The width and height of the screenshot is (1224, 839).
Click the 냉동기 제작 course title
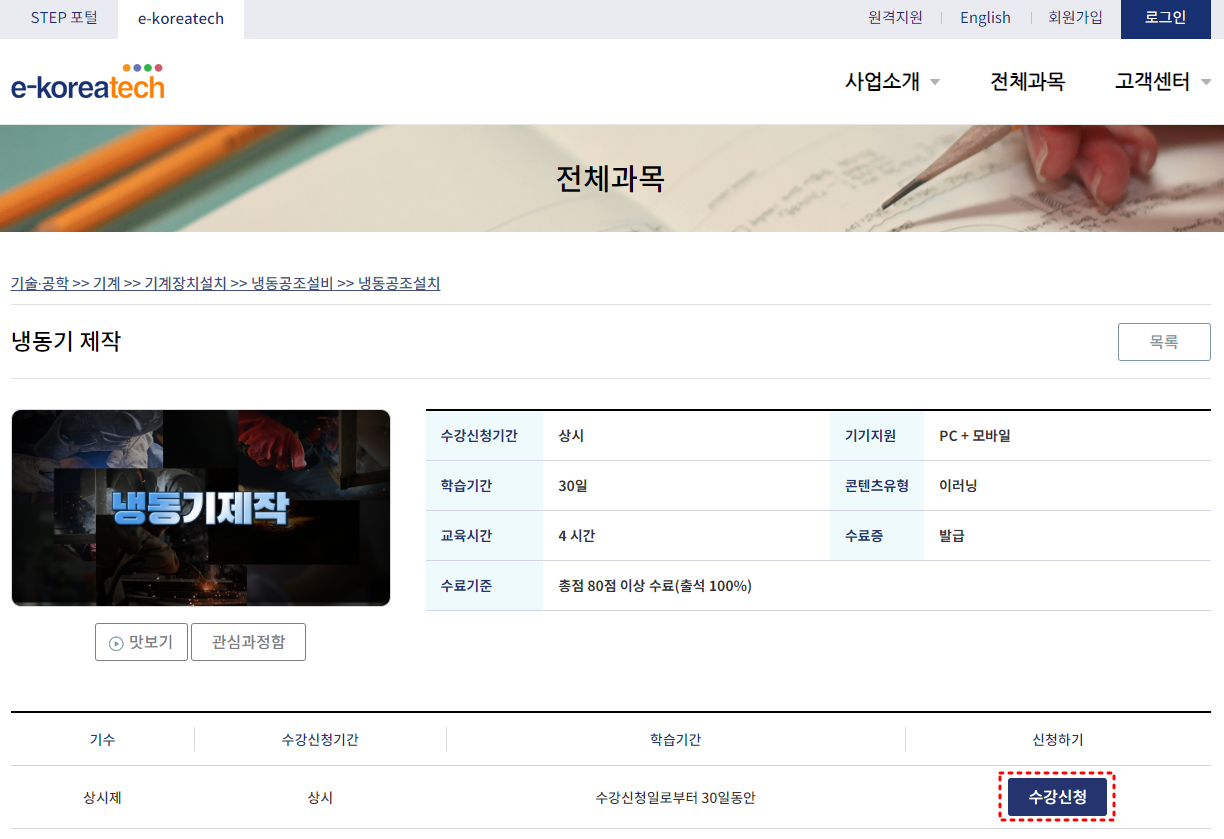coord(66,341)
